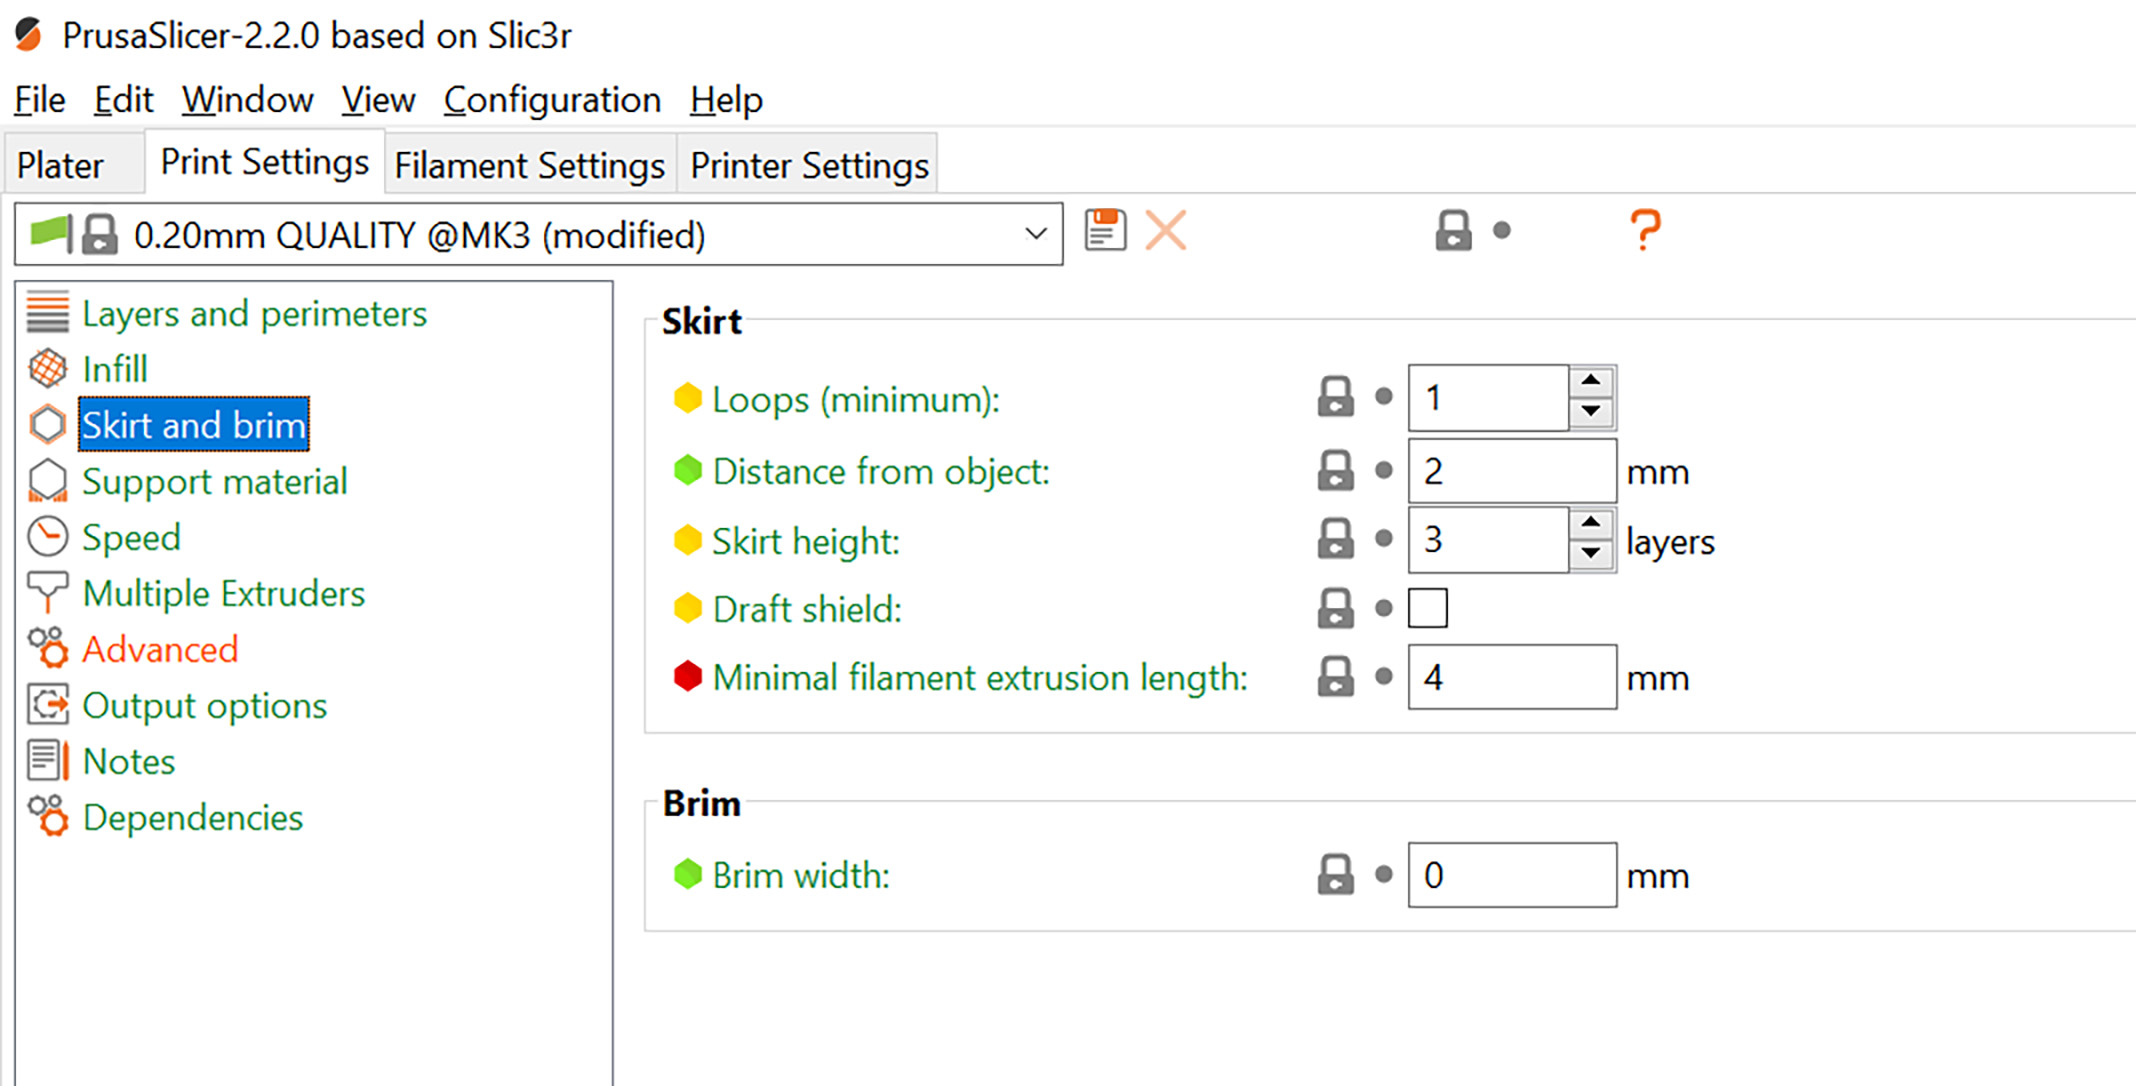The width and height of the screenshot is (2136, 1086).
Task: Click the Infill icon in the sidebar
Action: click(x=47, y=369)
